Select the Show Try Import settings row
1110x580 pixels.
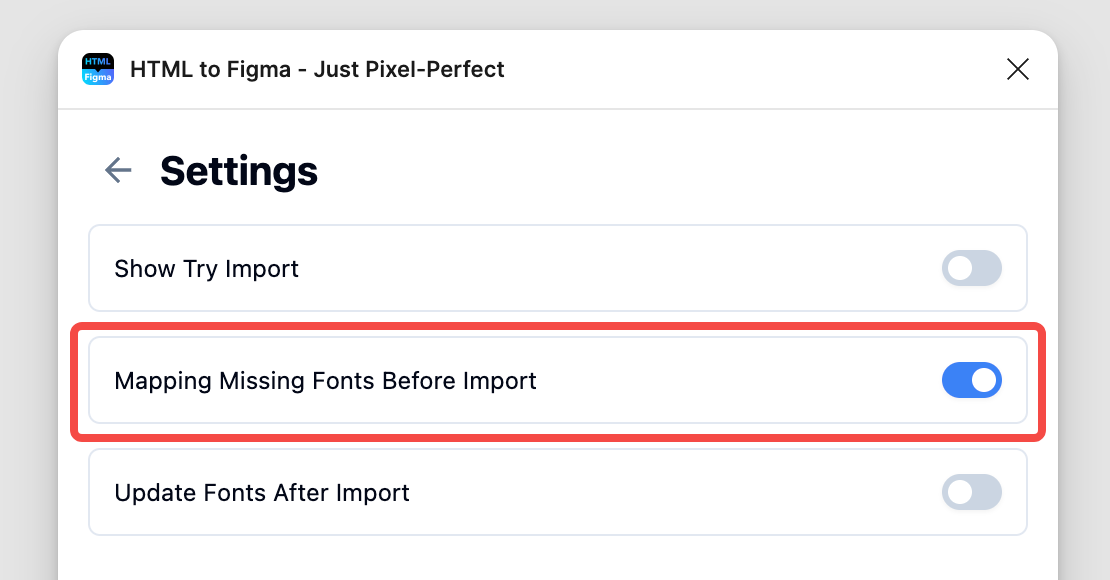tap(600, 268)
